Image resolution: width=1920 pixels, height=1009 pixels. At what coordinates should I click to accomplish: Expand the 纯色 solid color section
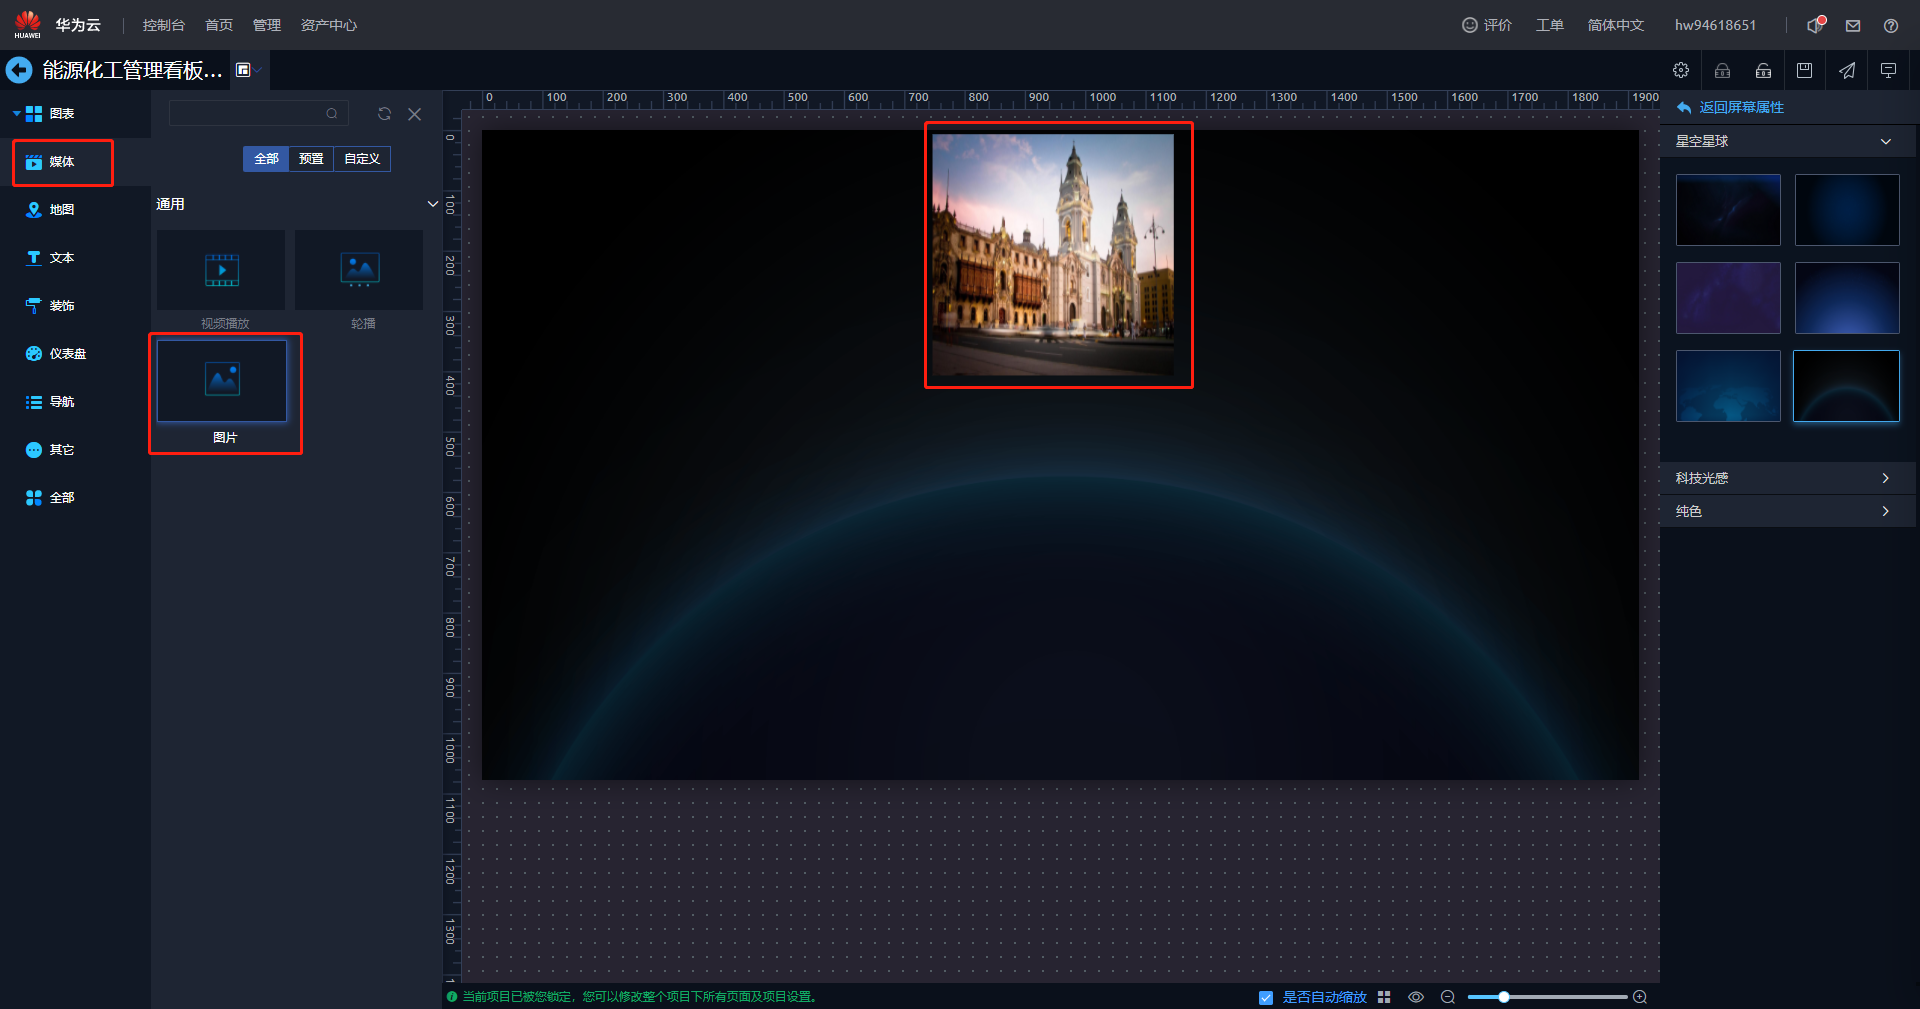1788,511
